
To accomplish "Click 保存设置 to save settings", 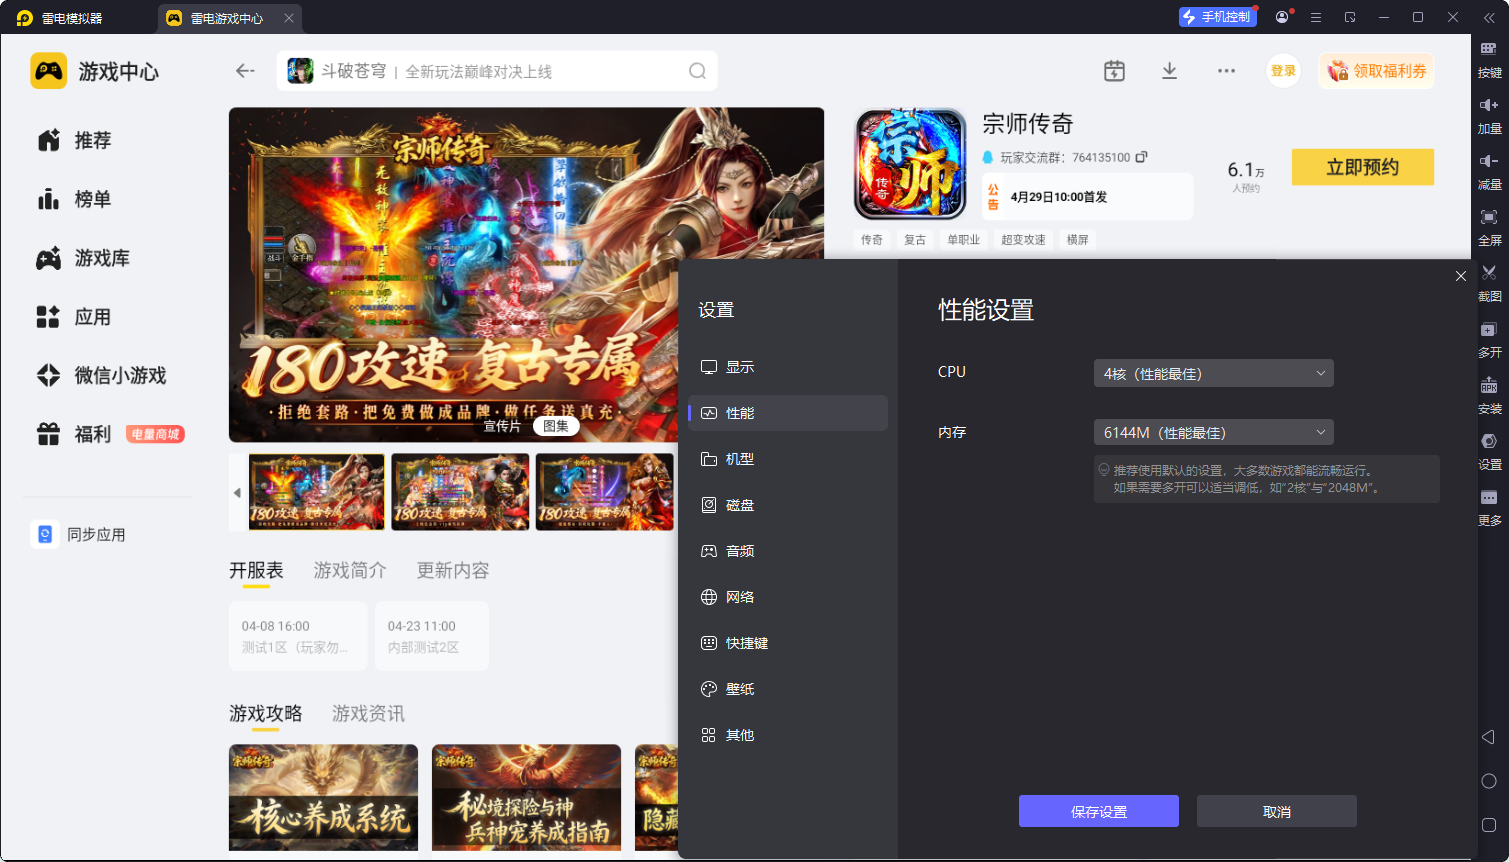I will pos(1099,811).
